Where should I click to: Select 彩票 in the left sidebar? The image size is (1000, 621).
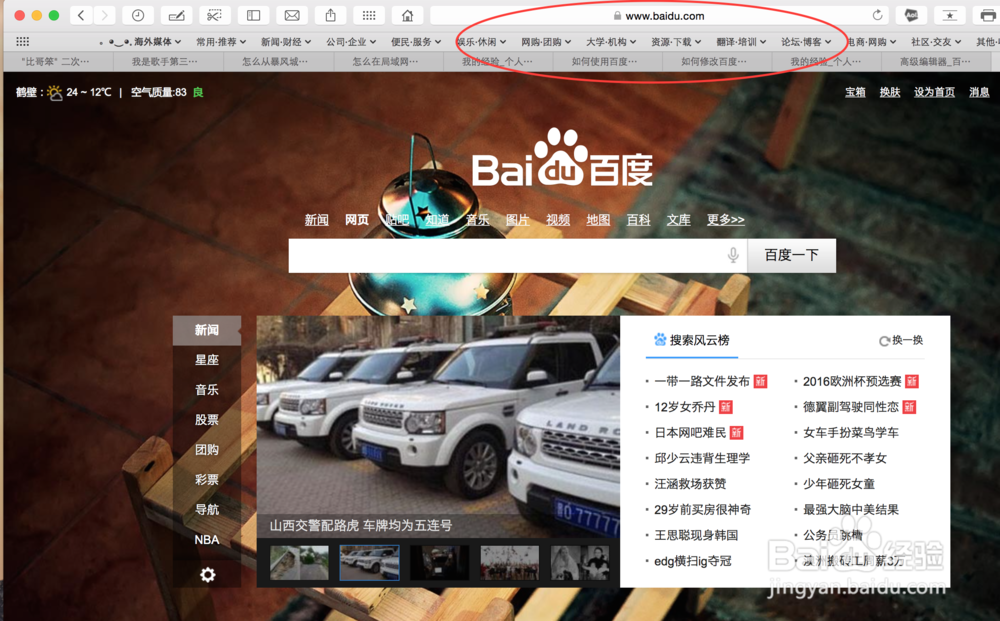coord(207,479)
